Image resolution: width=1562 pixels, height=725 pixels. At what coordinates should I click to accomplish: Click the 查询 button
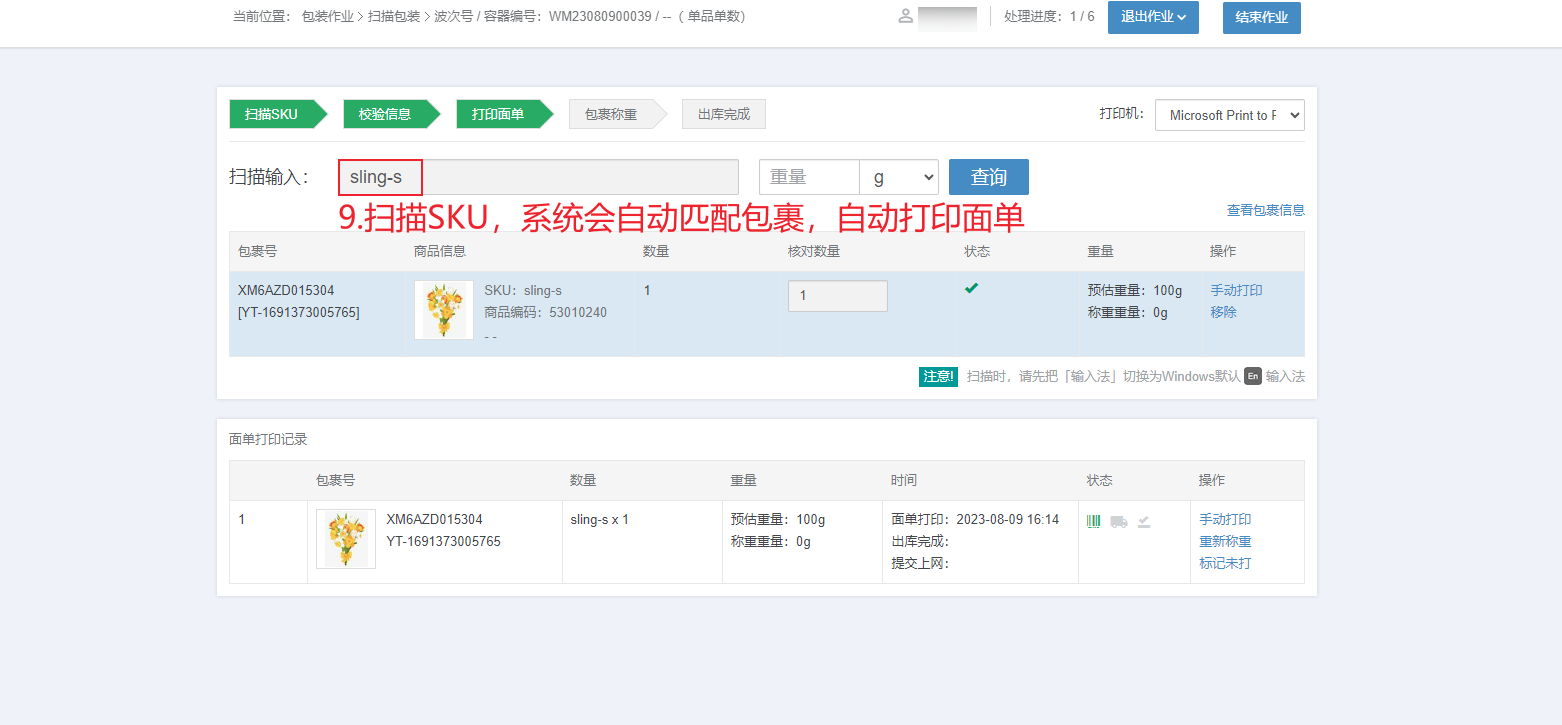(988, 177)
